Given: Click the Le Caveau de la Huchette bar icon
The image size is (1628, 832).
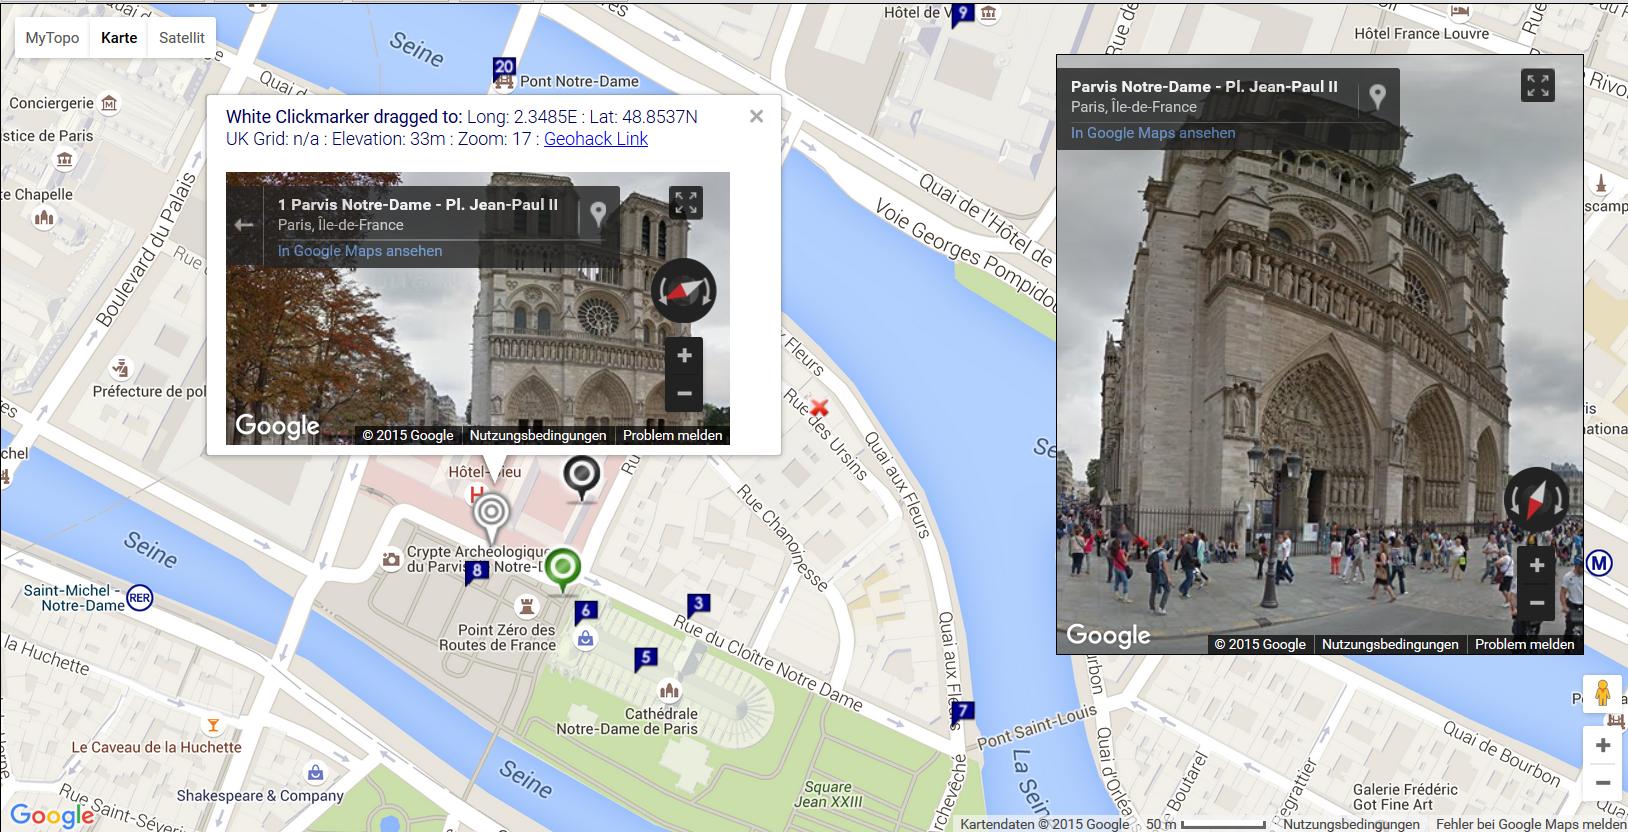Looking at the screenshot, I should 212,724.
